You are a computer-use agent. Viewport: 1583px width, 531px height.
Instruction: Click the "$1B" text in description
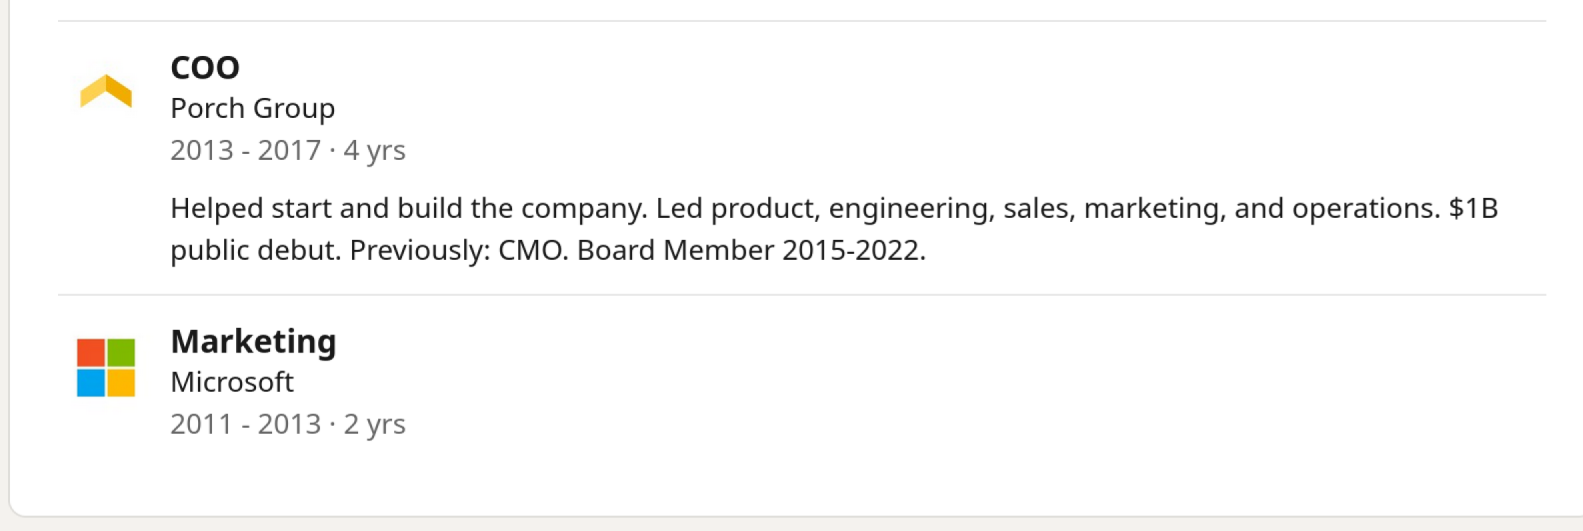coord(1473,208)
